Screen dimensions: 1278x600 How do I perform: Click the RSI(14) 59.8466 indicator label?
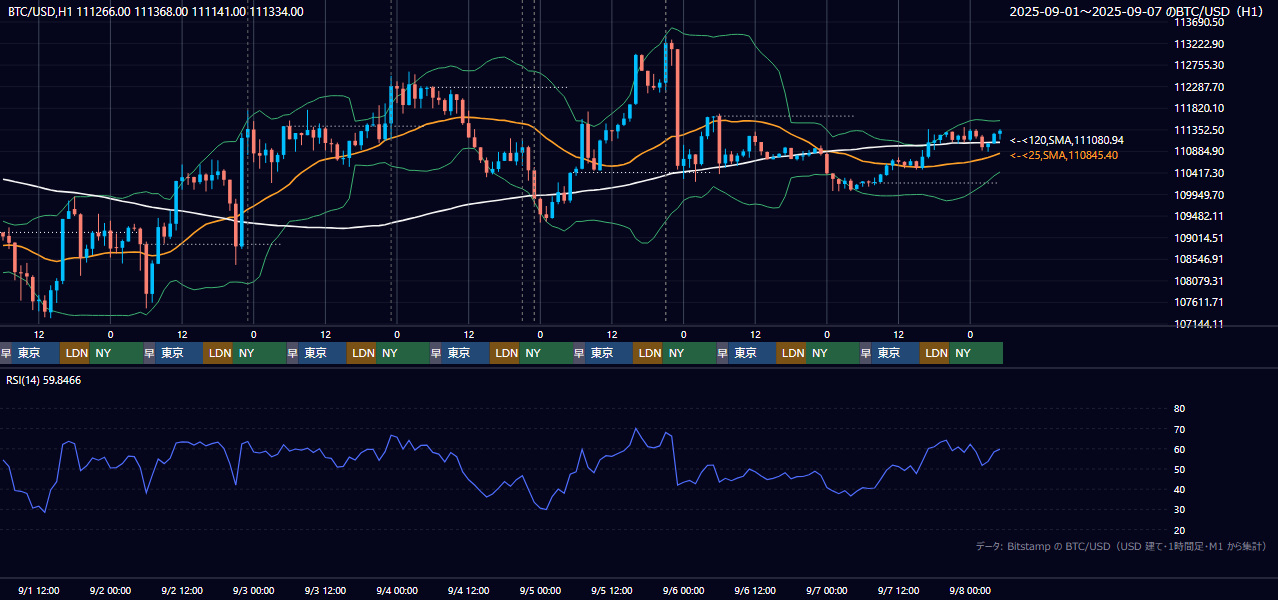click(x=44, y=381)
